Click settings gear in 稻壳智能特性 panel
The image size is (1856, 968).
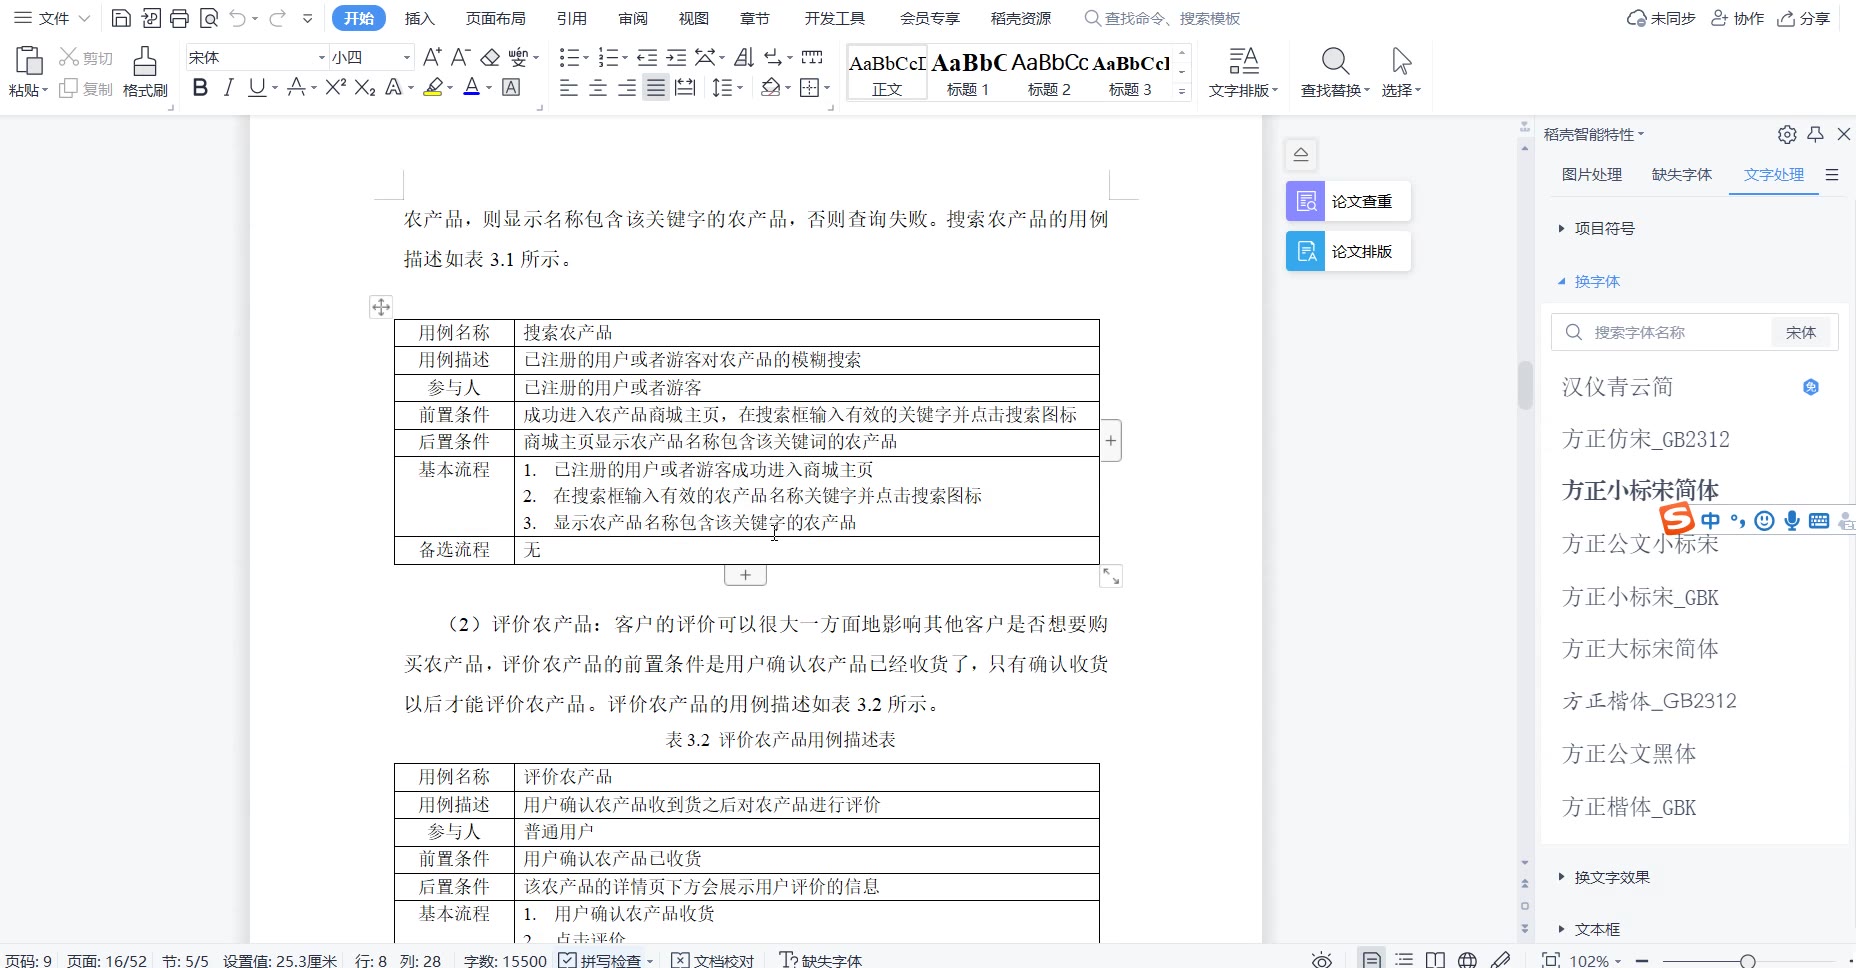[x=1787, y=134]
